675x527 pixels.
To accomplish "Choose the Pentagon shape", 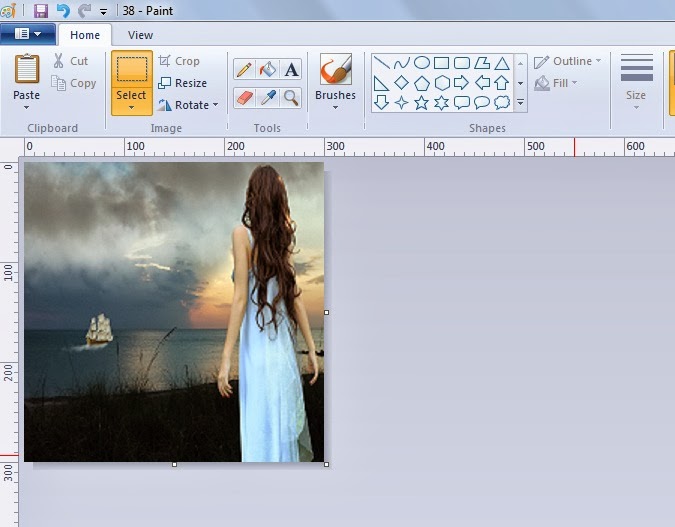I will tap(422, 83).
